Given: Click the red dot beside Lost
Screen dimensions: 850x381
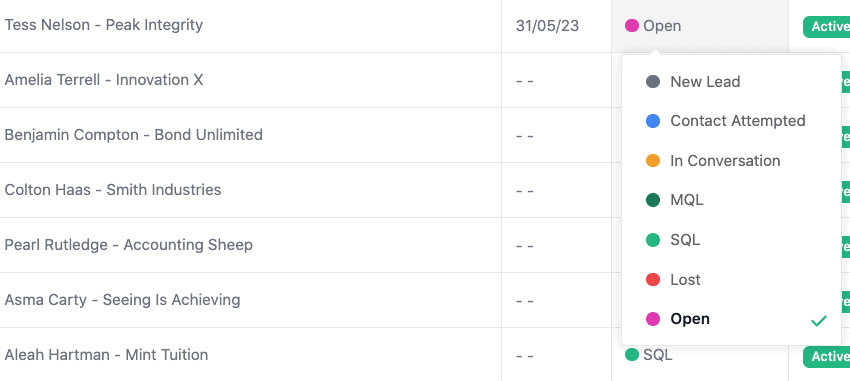Looking at the screenshot, I should click(x=653, y=280).
